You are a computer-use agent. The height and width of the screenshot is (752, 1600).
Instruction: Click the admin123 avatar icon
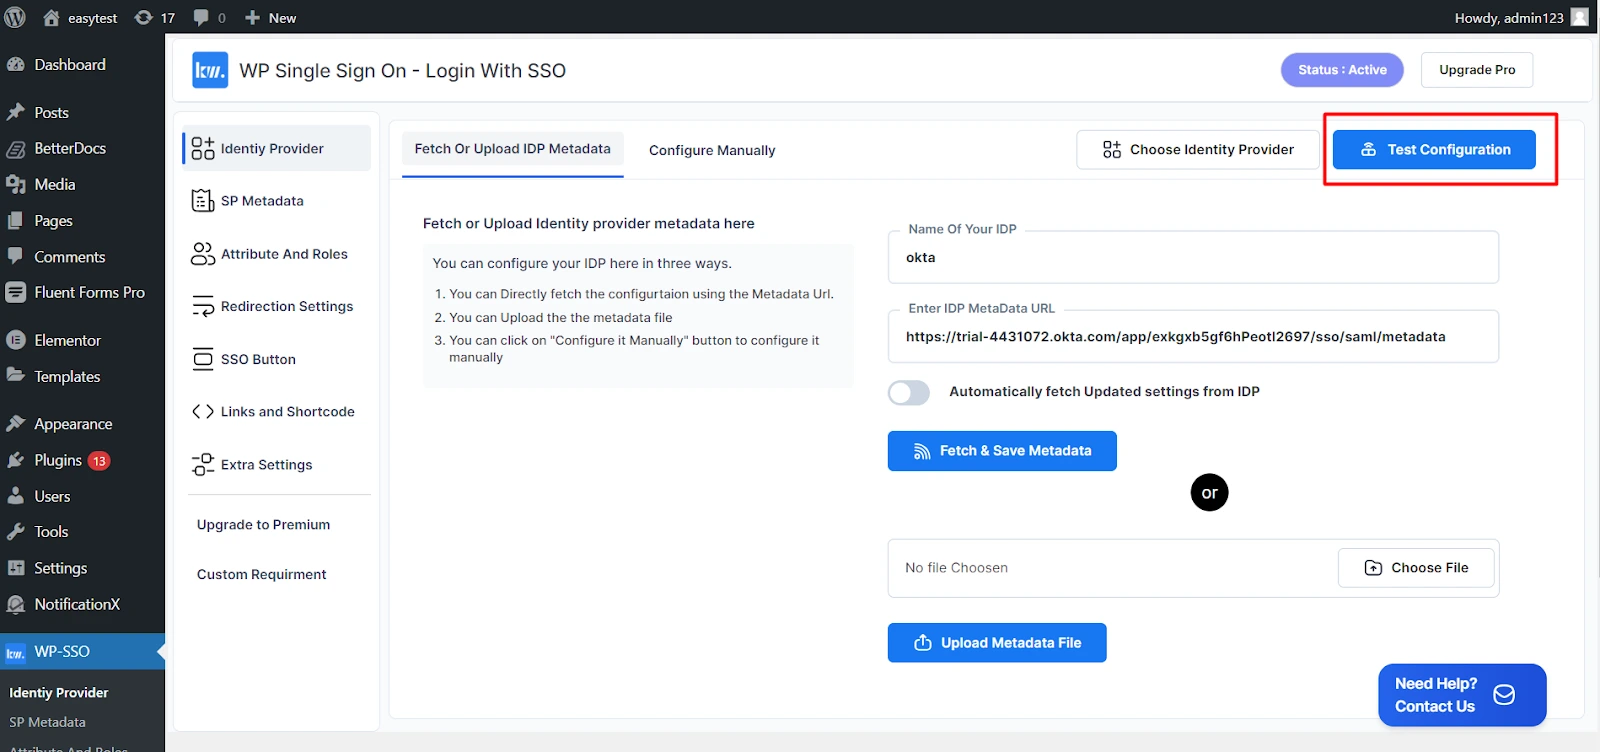(1579, 17)
